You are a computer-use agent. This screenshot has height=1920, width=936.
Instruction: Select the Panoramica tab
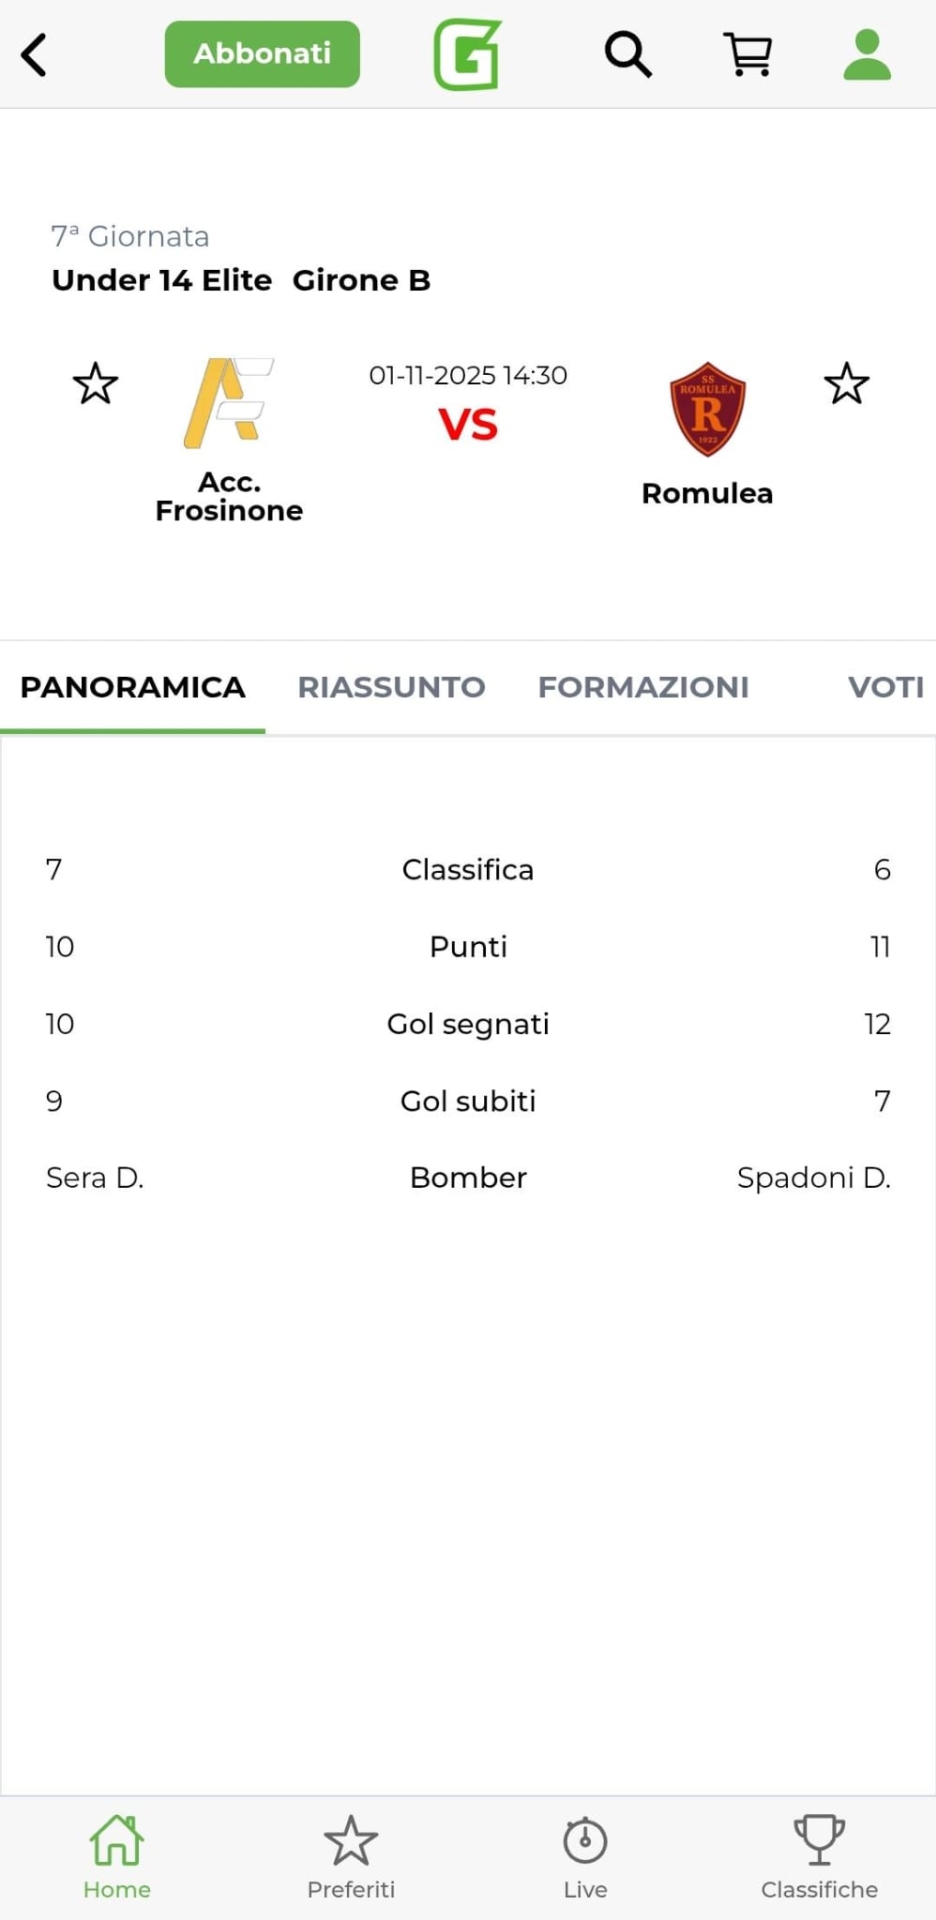coord(133,687)
